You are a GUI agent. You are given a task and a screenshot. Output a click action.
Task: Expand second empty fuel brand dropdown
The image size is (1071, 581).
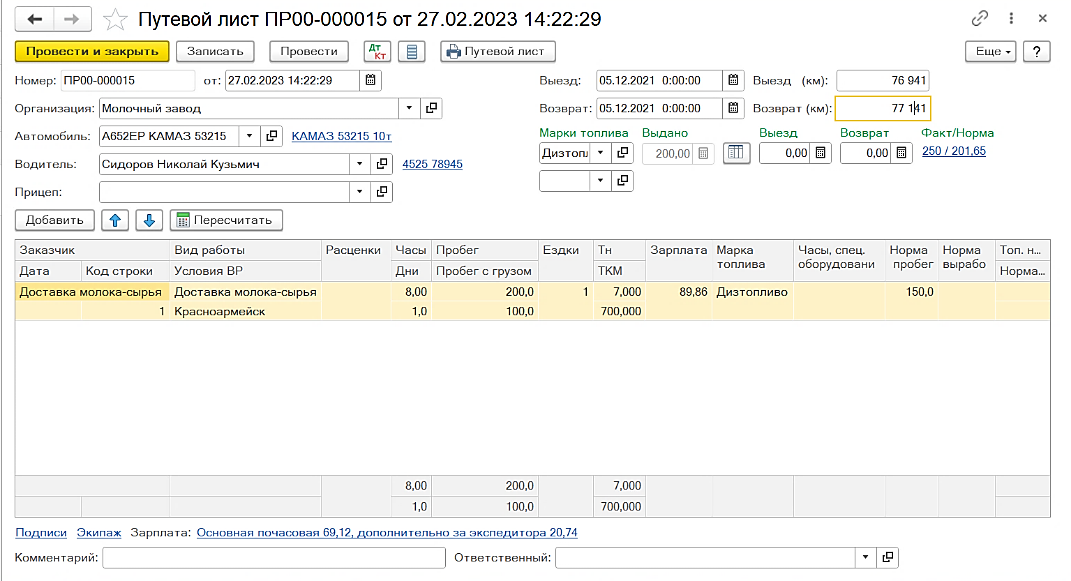(x=600, y=181)
